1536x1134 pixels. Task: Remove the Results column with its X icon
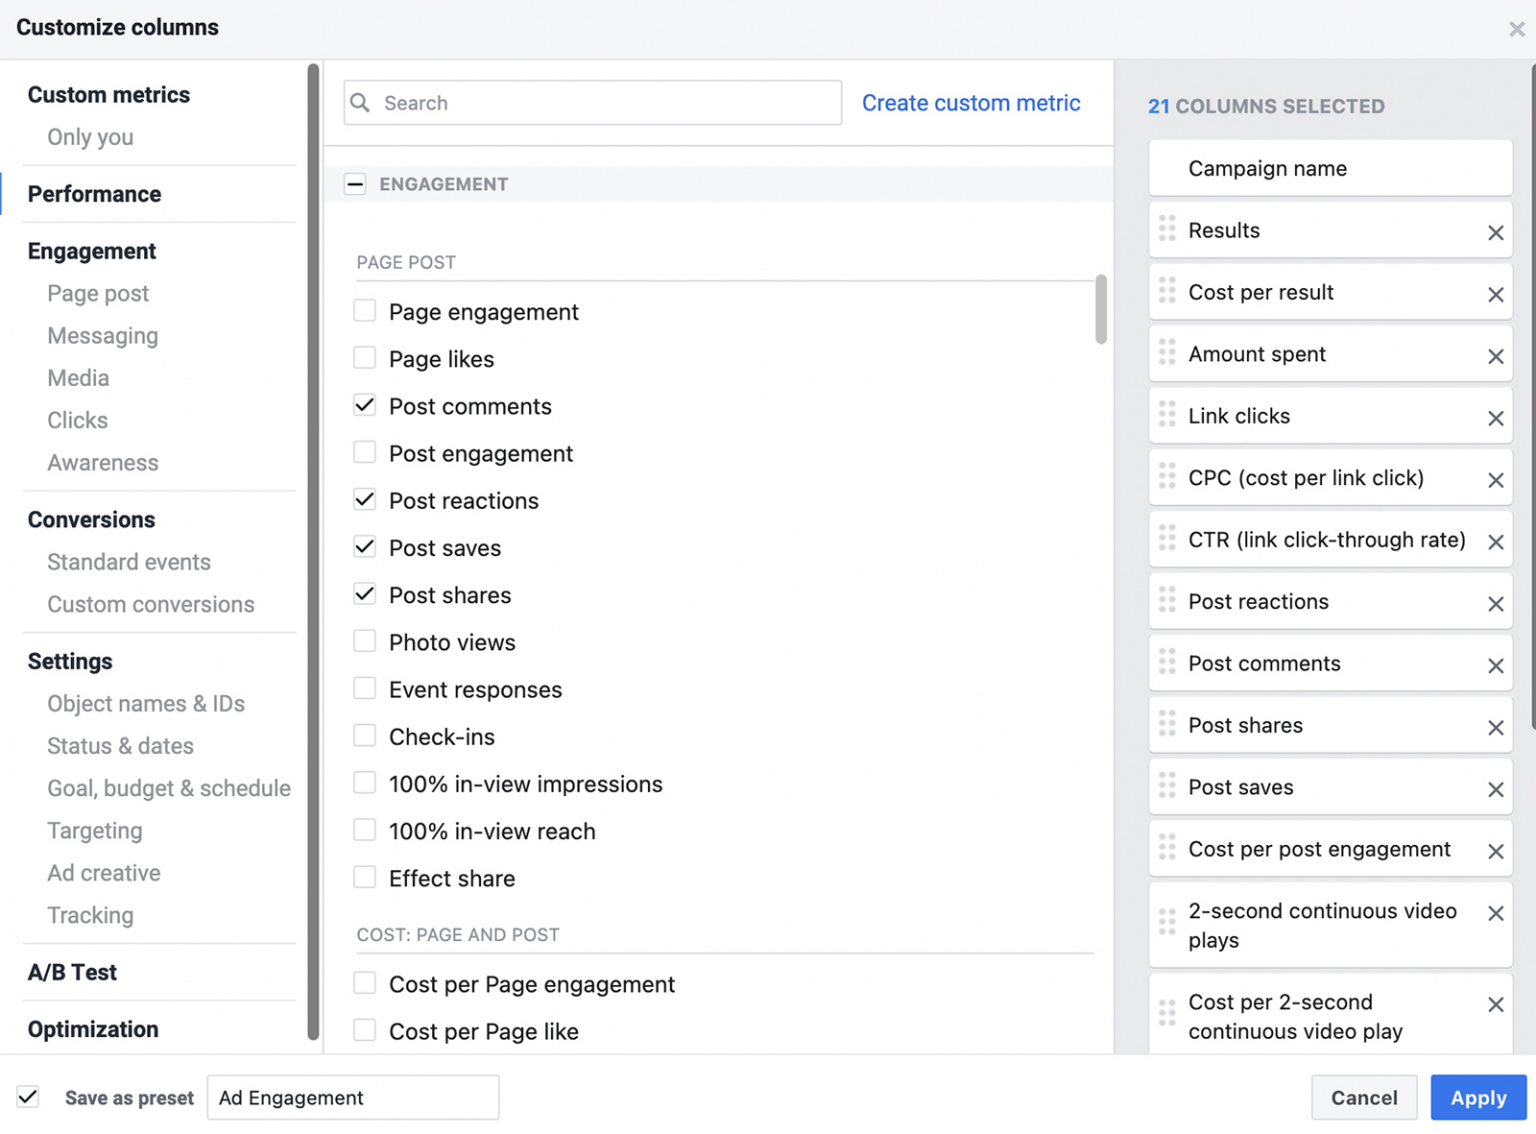coord(1495,233)
